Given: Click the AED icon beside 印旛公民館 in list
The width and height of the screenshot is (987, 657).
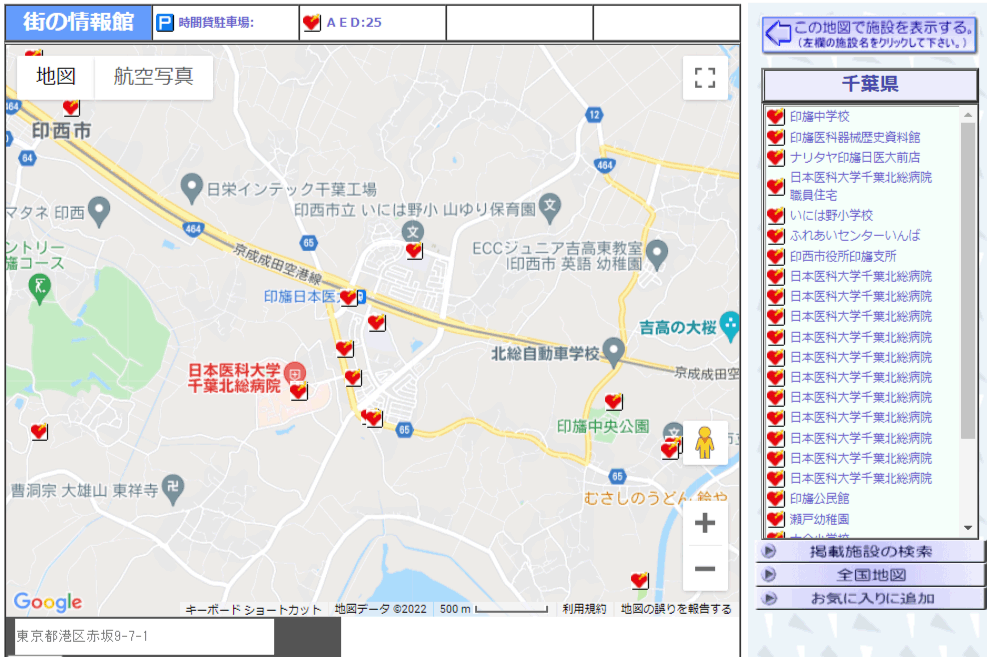Looking at the screenshot, I should pos(776,499).
